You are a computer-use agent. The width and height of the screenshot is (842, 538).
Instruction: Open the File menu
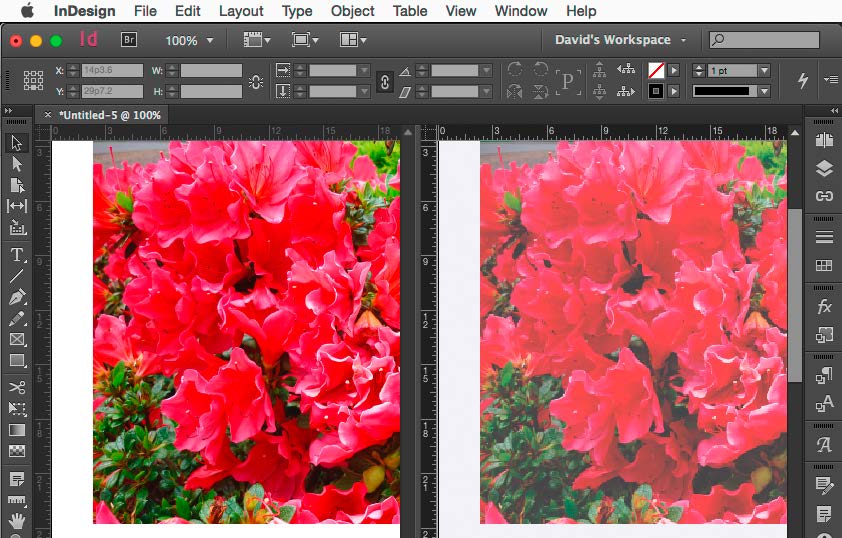(x=145, y=11)
